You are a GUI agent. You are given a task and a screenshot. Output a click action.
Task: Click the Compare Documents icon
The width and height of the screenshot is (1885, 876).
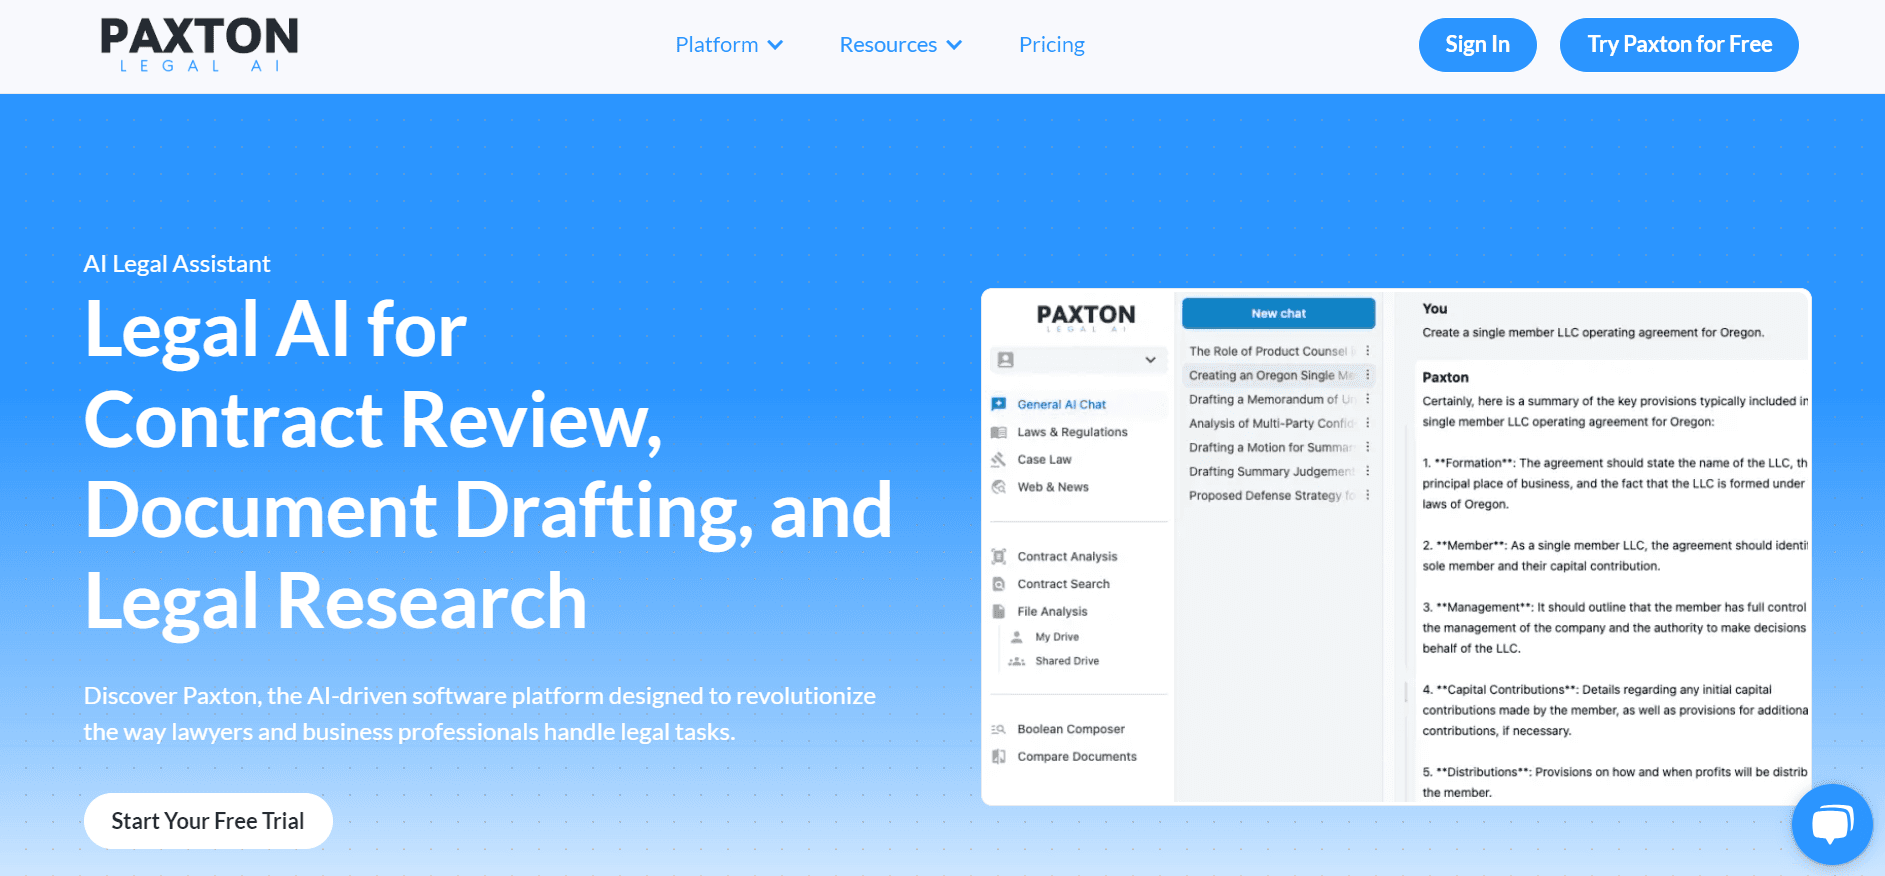coord(998,757)
